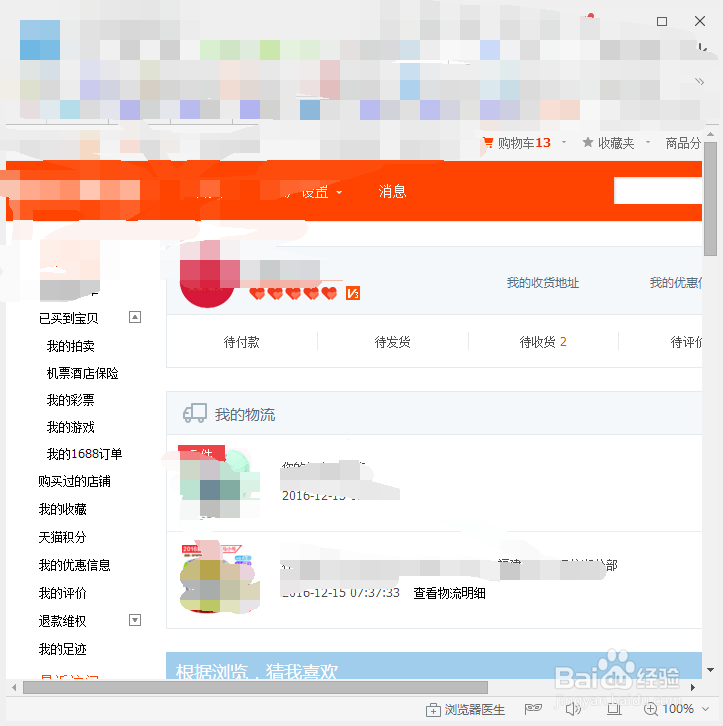
Task: Open second logistics item product thumbnail
Action: click(x=218, y=578)
